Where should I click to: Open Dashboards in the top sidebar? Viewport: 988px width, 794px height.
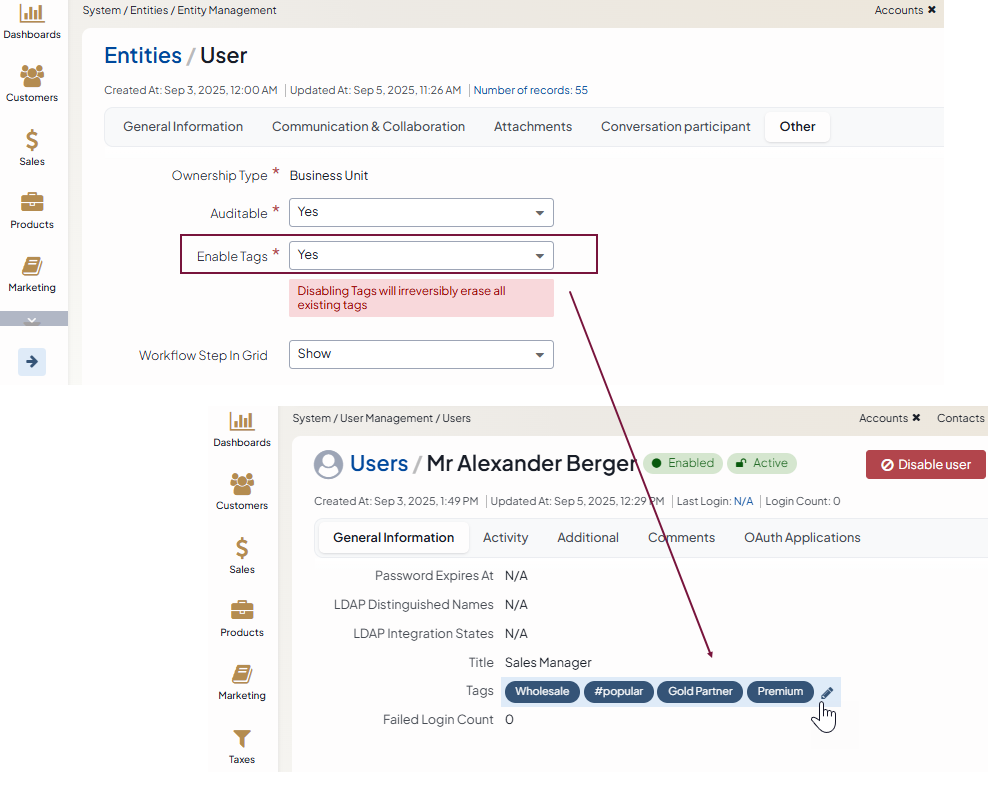[32, 14]
